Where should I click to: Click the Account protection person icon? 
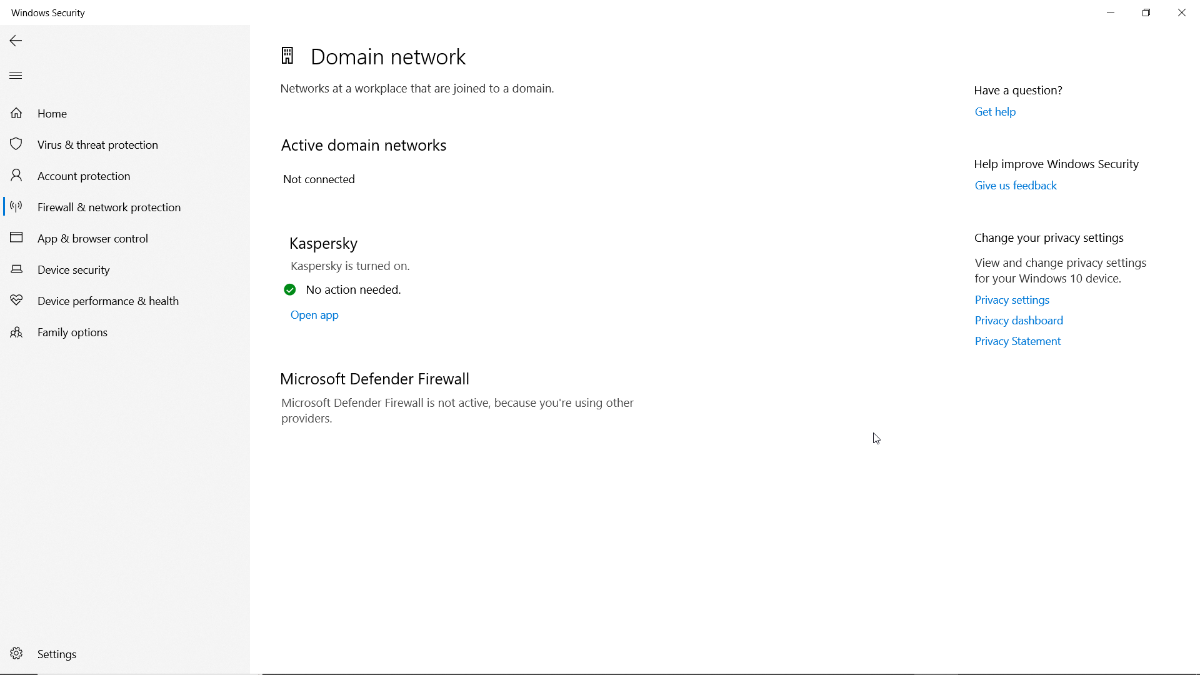pyautogui.click(x=16, y=176)
